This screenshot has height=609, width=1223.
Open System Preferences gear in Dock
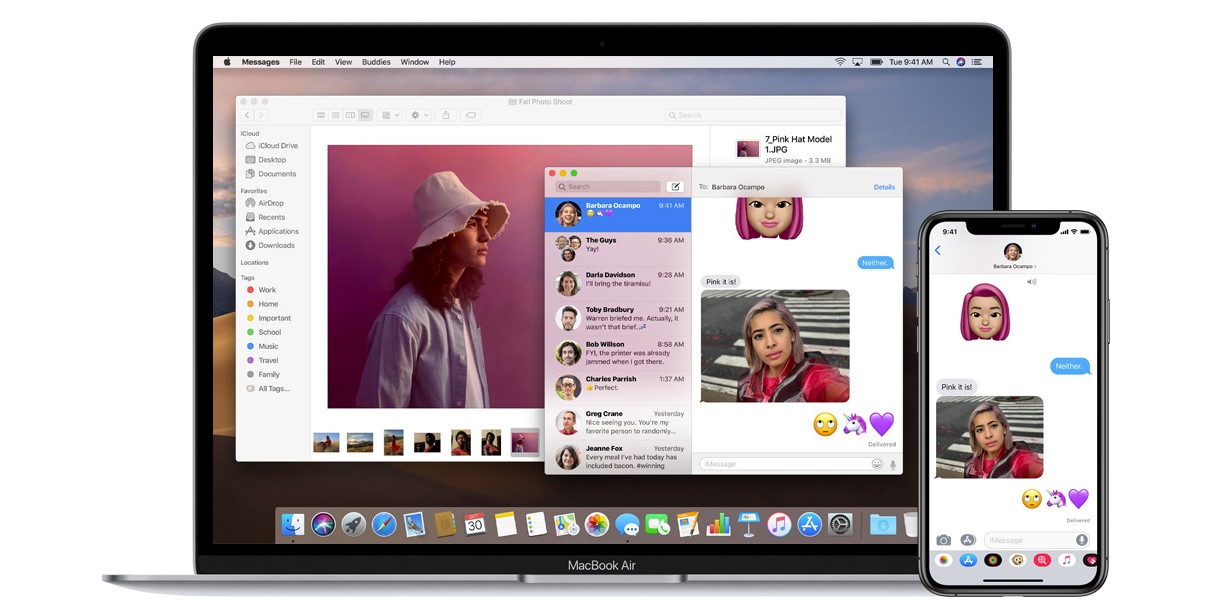840,524
